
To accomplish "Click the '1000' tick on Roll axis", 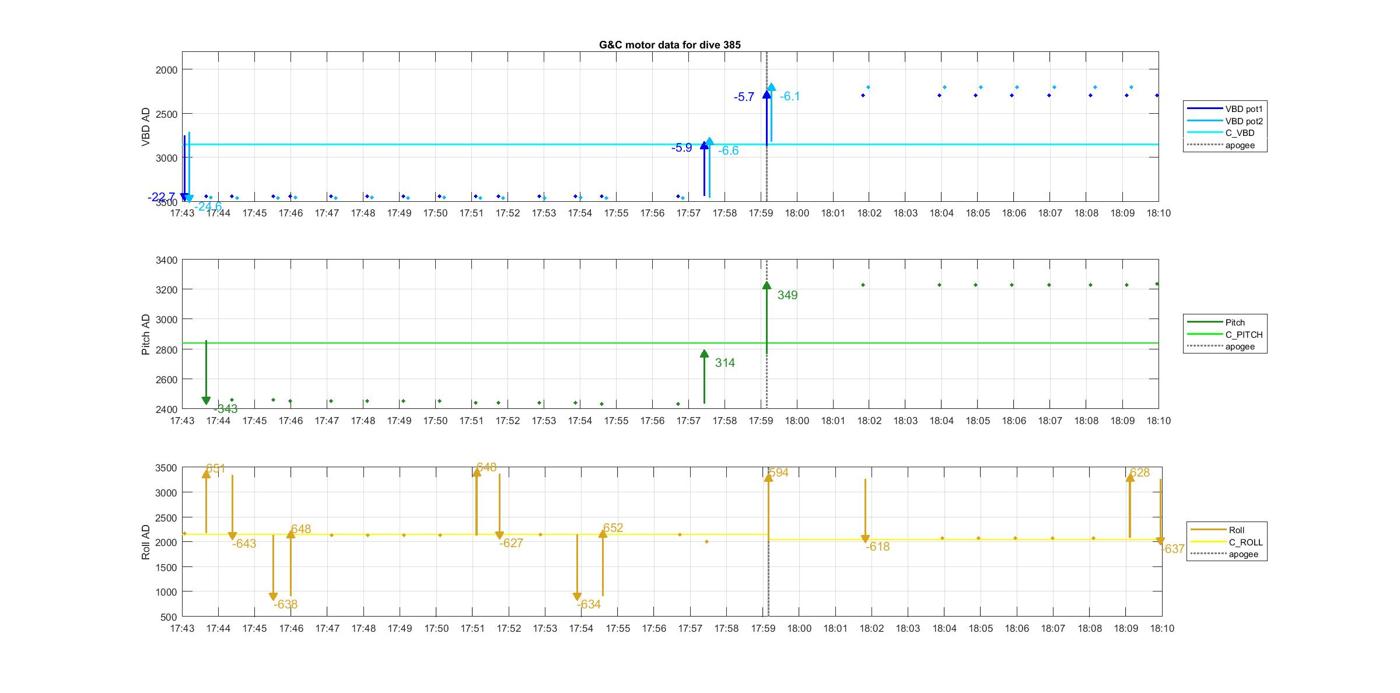I will 165,592.
